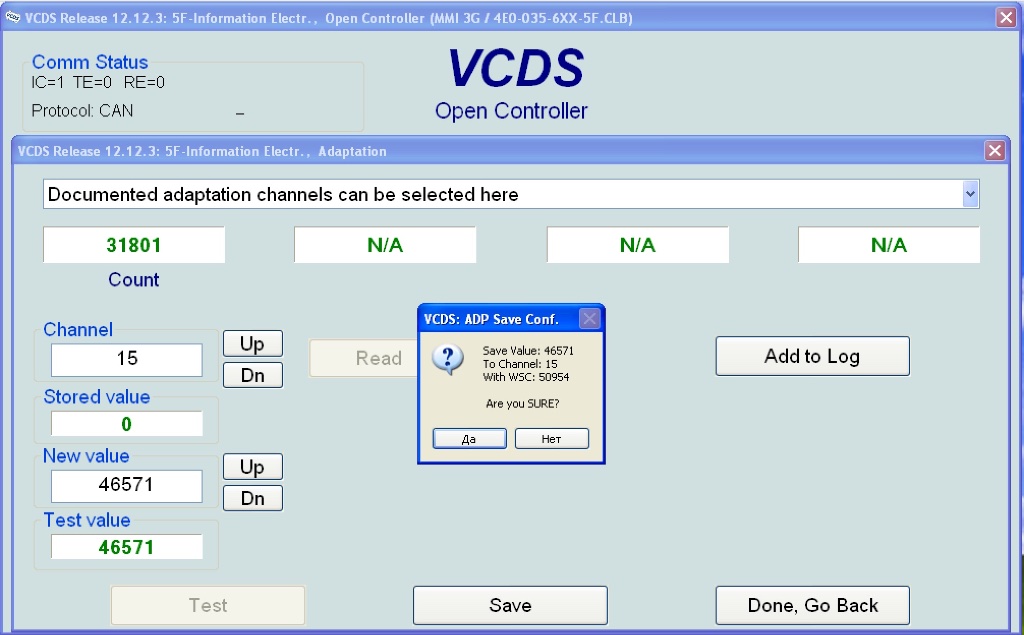Click the dropdown arrow for adaptation channels
Image resolution: width=1024 pixels, height=635 pixels.
(x=969, y=194)
